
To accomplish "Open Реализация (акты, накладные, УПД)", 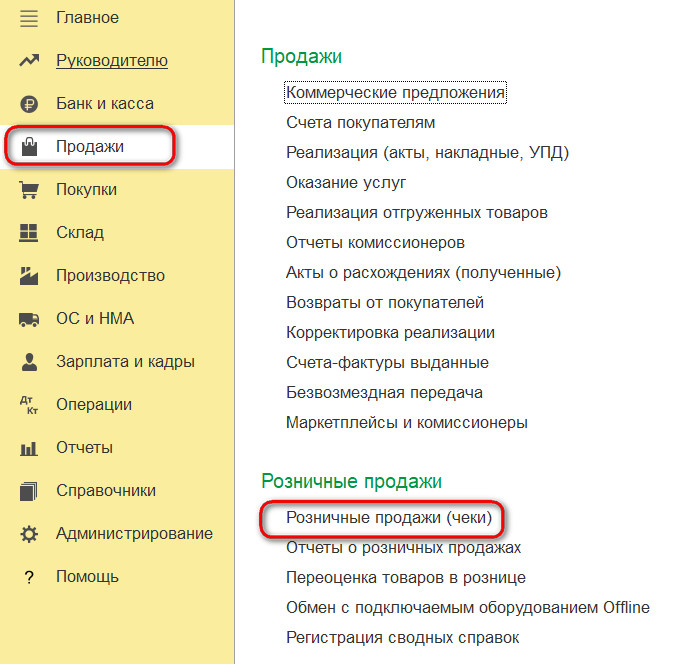I will (428, 153).
